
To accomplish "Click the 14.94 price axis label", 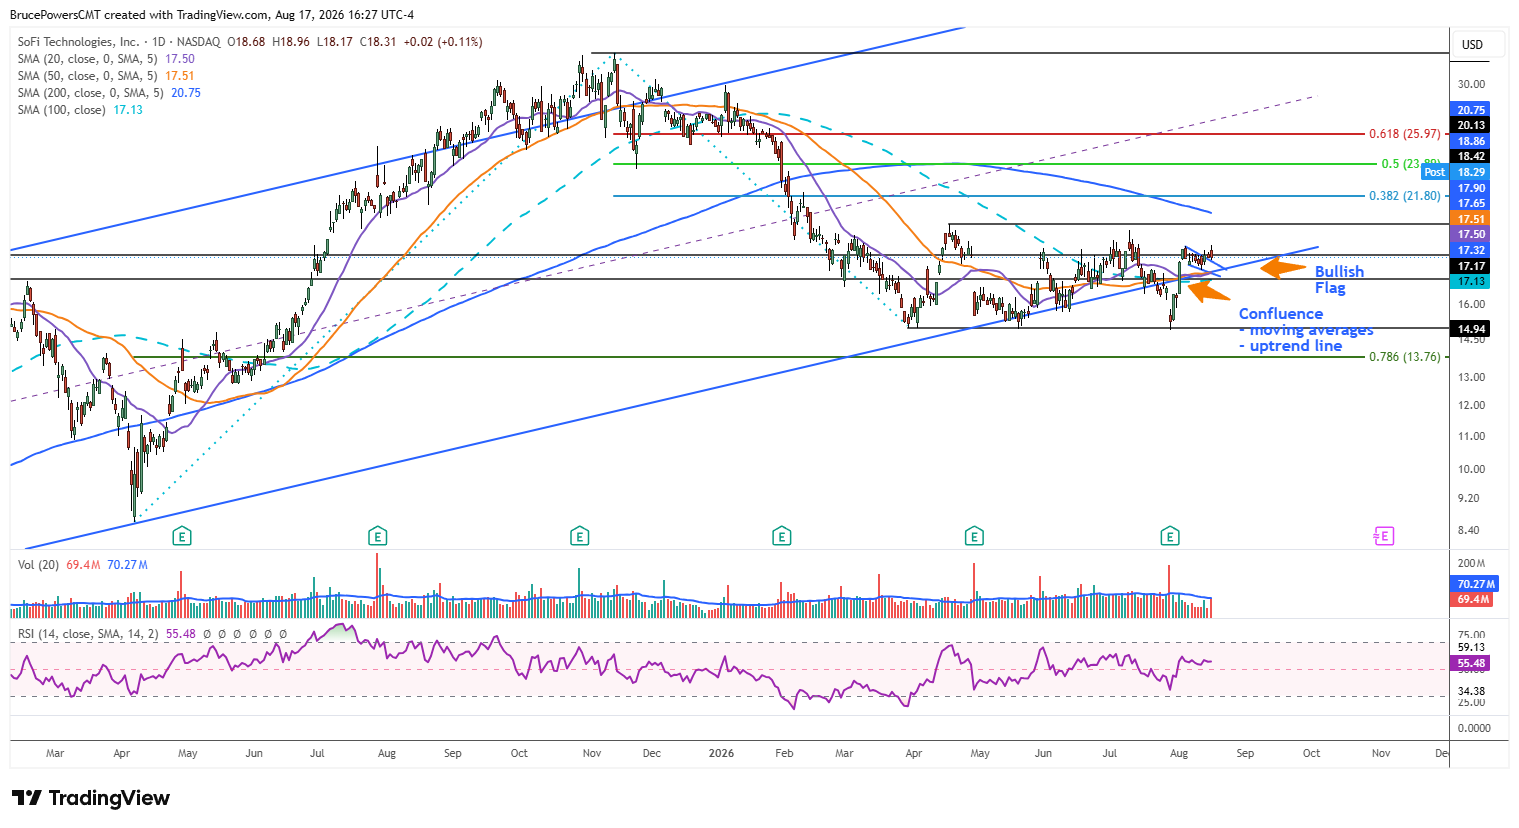I will (x=1471, y=329).
